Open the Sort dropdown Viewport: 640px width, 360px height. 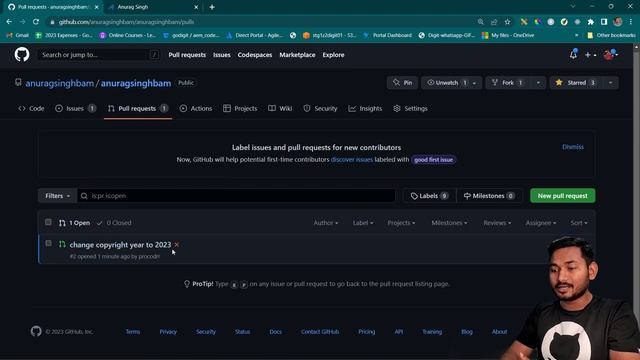pyautogui.click(x=579, y=223)
